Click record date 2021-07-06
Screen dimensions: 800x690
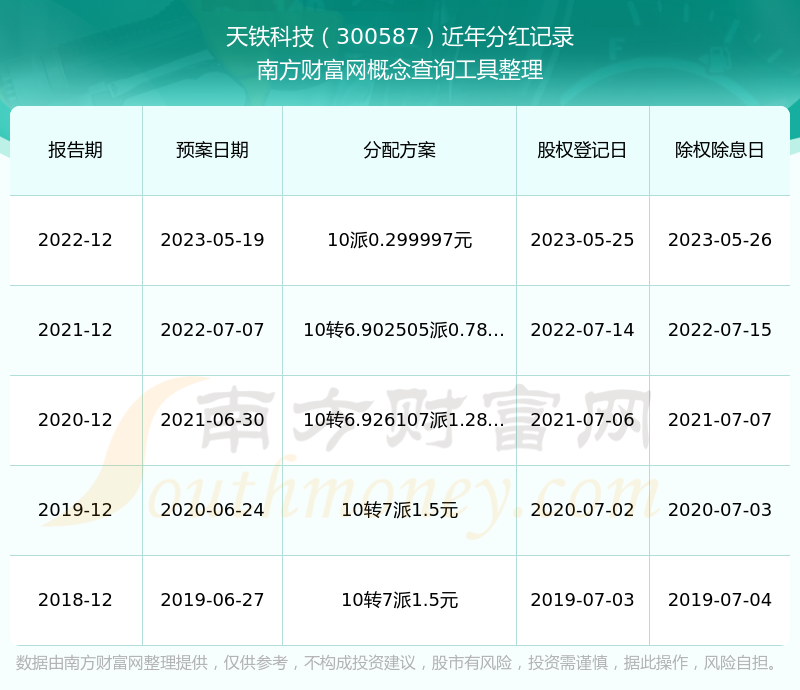[582, 420]
